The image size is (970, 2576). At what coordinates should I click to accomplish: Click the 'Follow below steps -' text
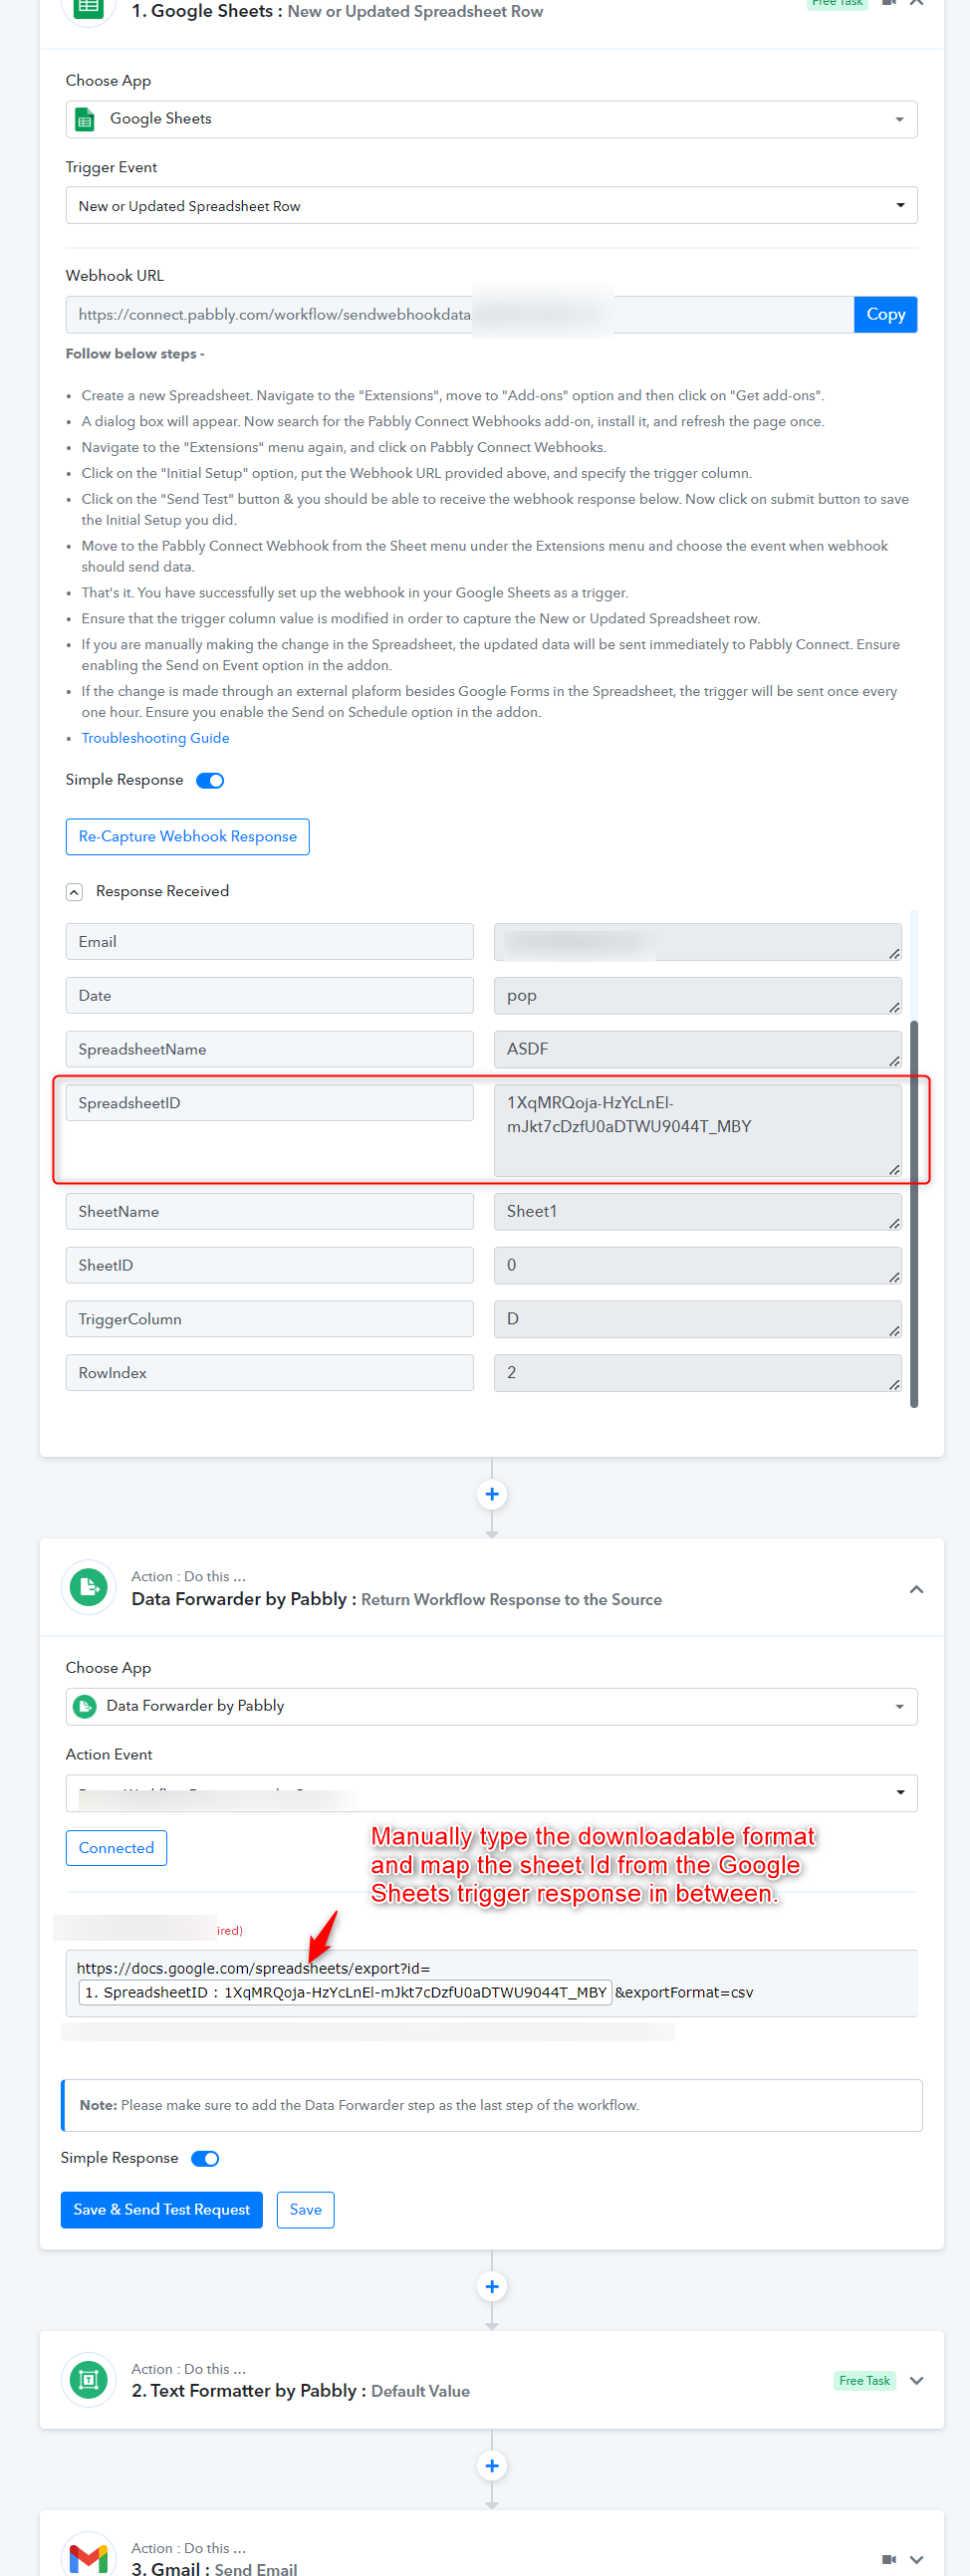(x=135, y=354)
